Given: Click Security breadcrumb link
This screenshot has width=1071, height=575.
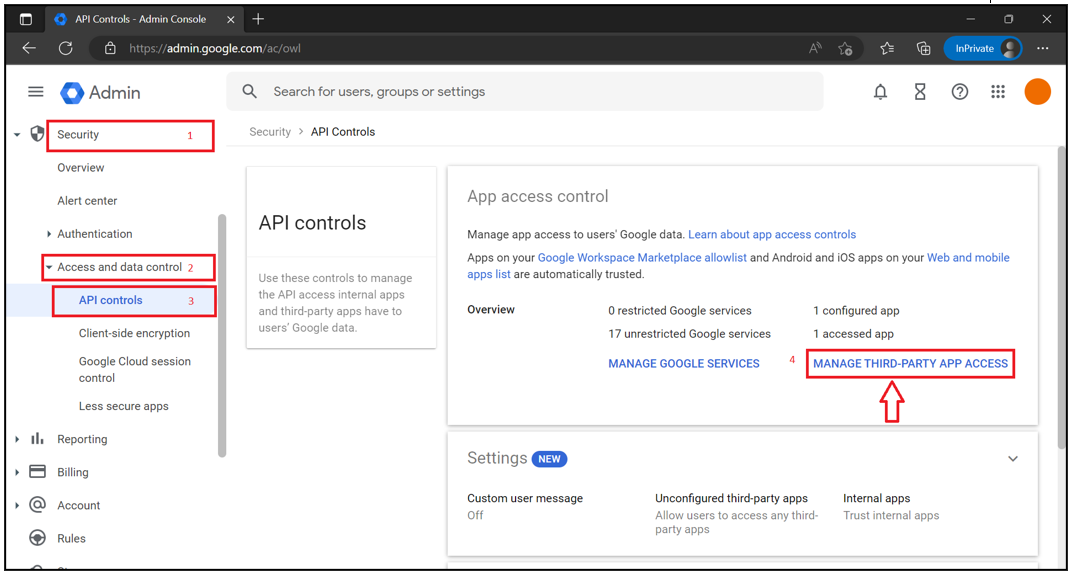Looking at the screenshot, I should pyautogui.click(x=270, y=132).
